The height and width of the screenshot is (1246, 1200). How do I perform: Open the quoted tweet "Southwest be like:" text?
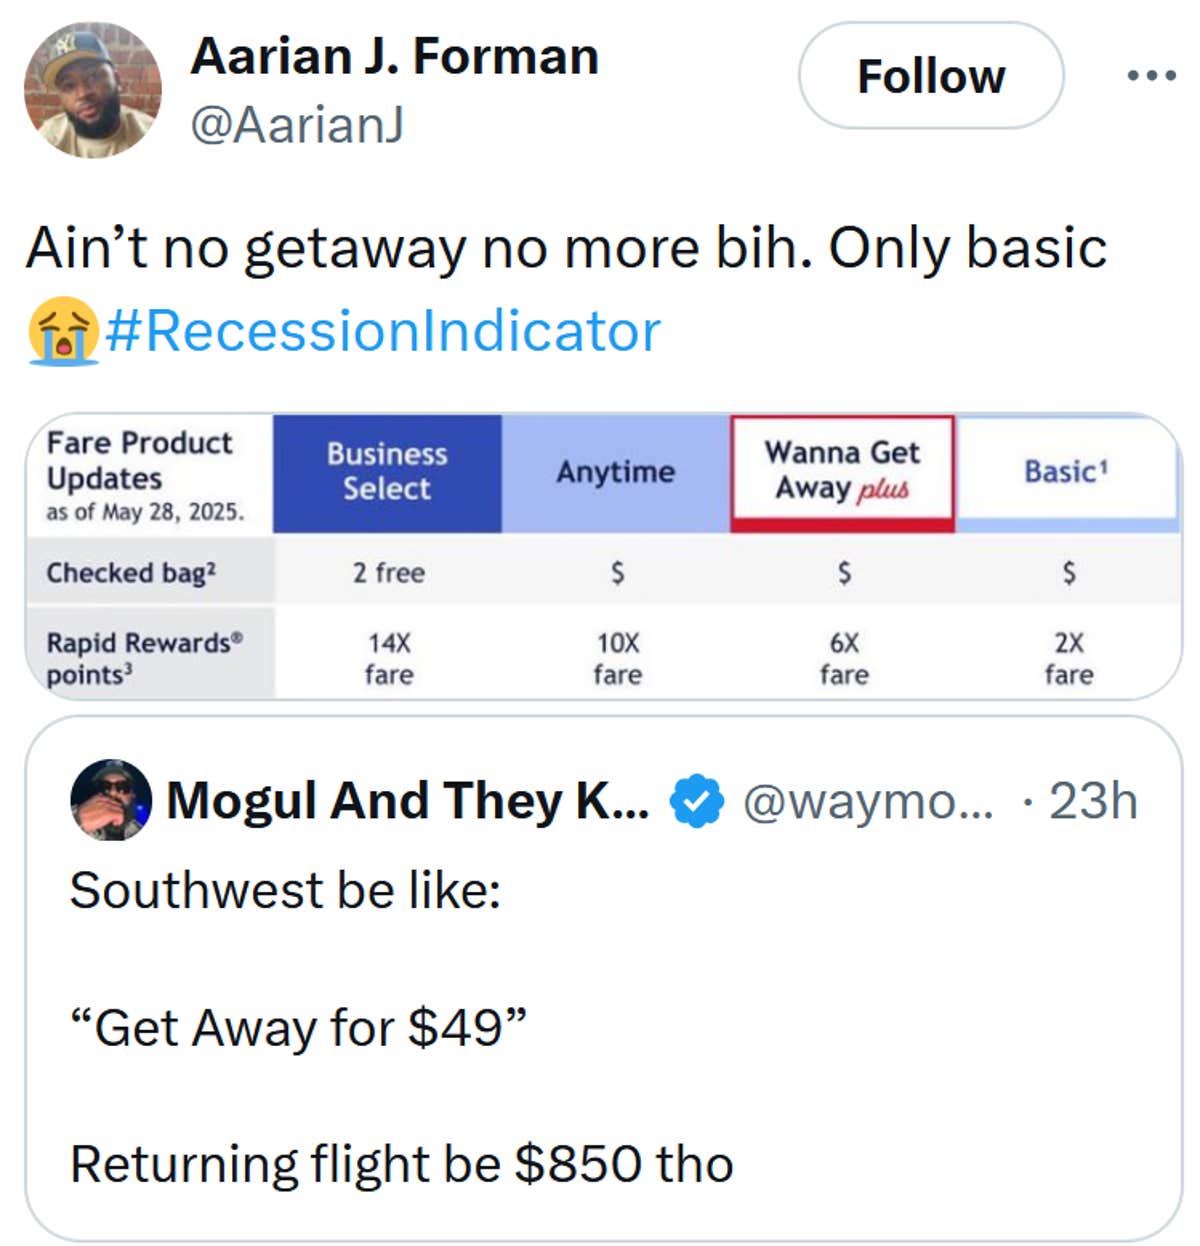pyautogui.click(x=285, y=890)
